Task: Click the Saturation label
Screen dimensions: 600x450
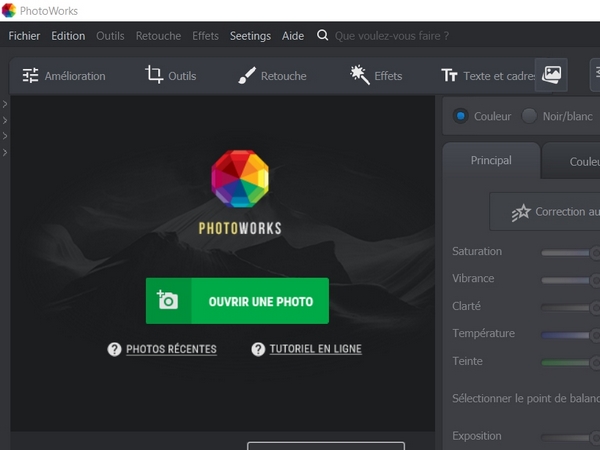Action: [477, 251]
